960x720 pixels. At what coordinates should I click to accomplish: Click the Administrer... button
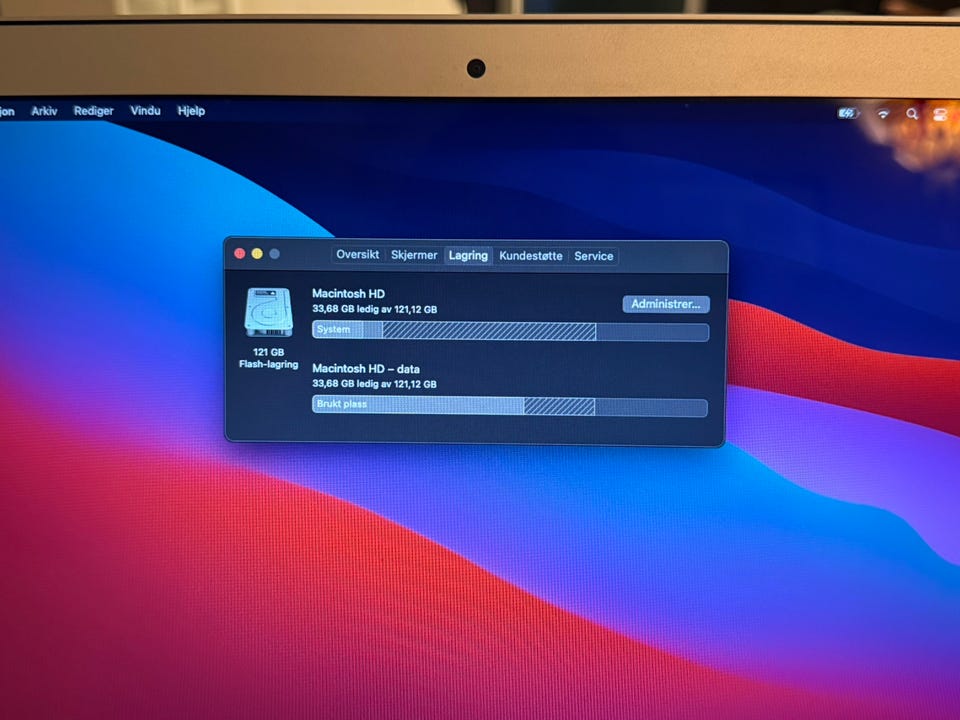coord(666,304)
